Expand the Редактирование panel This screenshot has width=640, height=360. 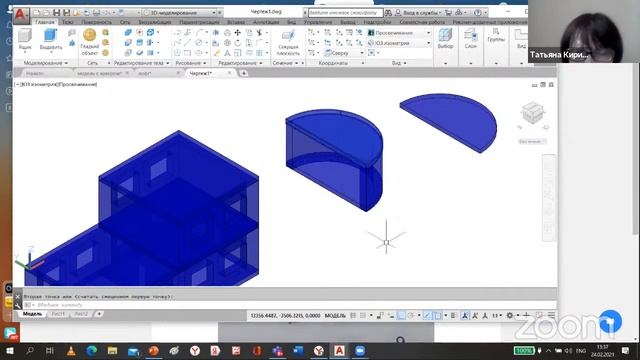click(x=240, y=63)
